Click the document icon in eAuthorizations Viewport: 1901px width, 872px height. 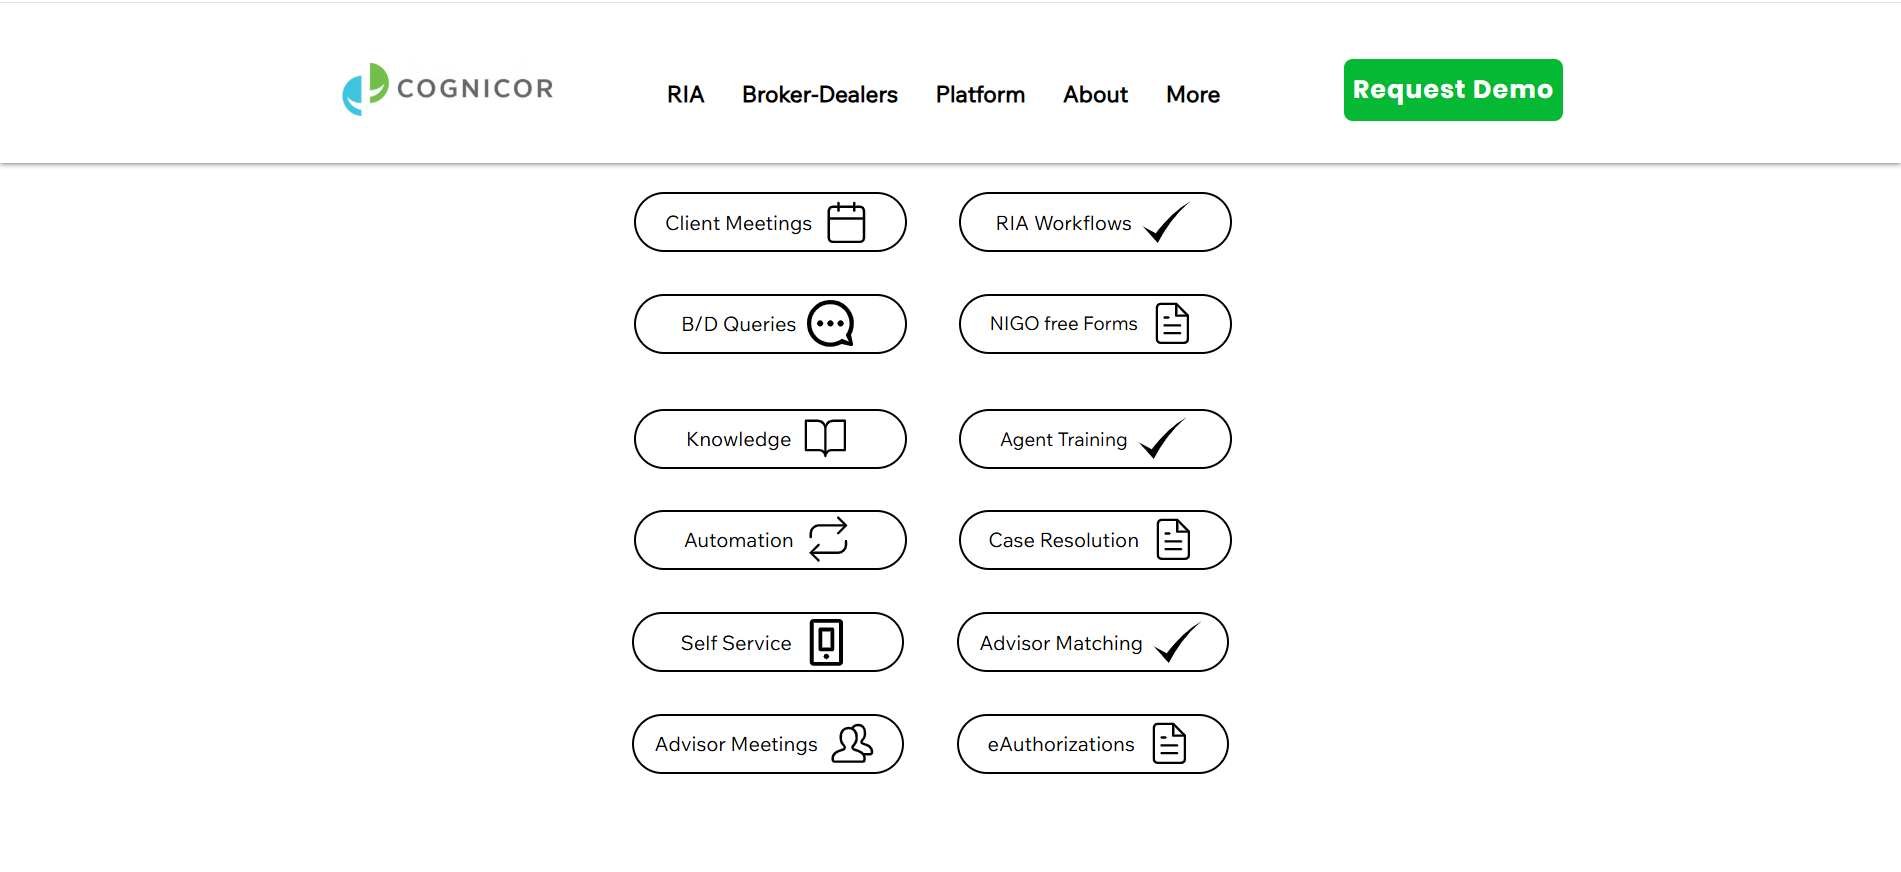(x=1169, y=743)
